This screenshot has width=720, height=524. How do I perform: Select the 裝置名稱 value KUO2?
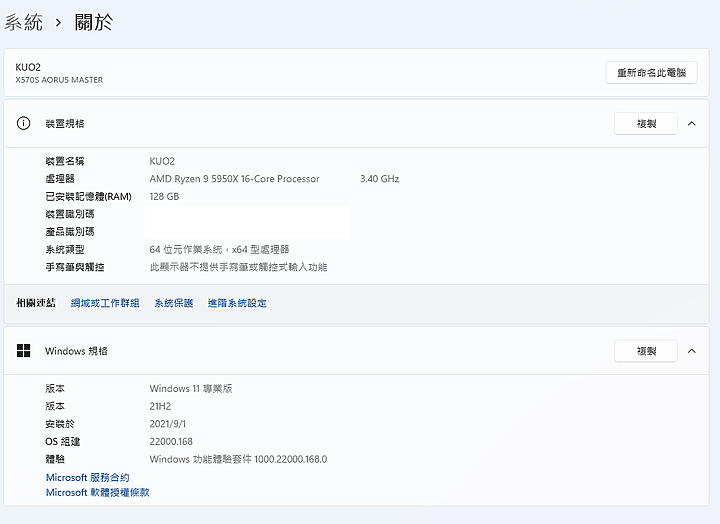tap(162, 161)
